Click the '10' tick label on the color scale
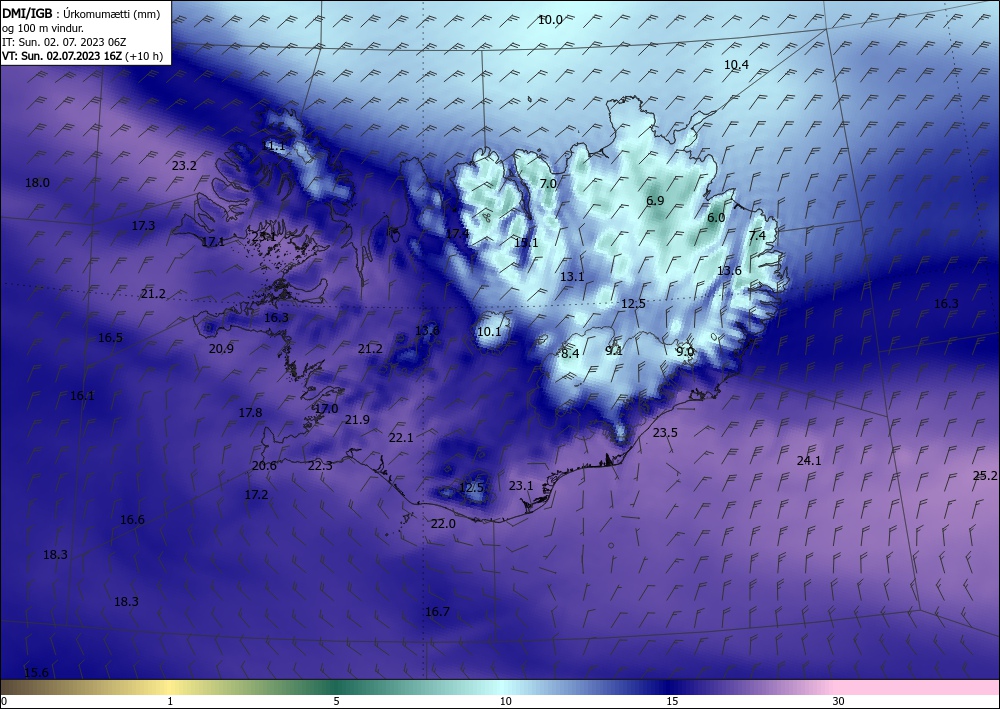1000x709 pixels. coord(505,701)
